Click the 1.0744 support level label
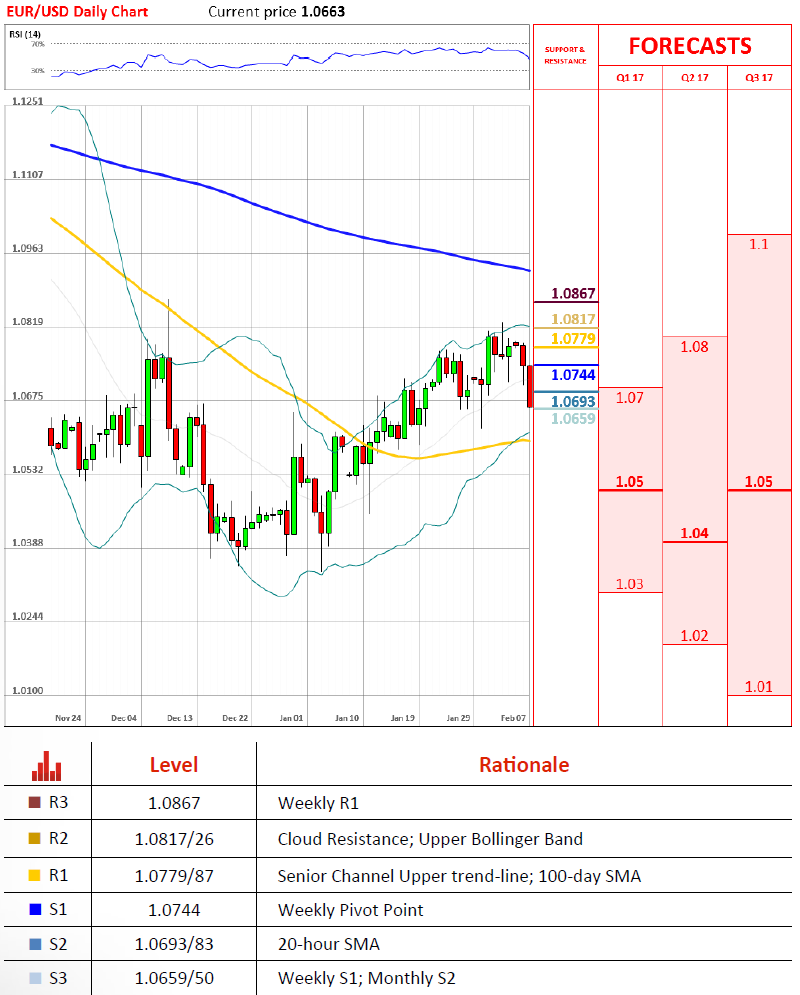The width and height of the screenshot is (800, 995). [573, 375]
